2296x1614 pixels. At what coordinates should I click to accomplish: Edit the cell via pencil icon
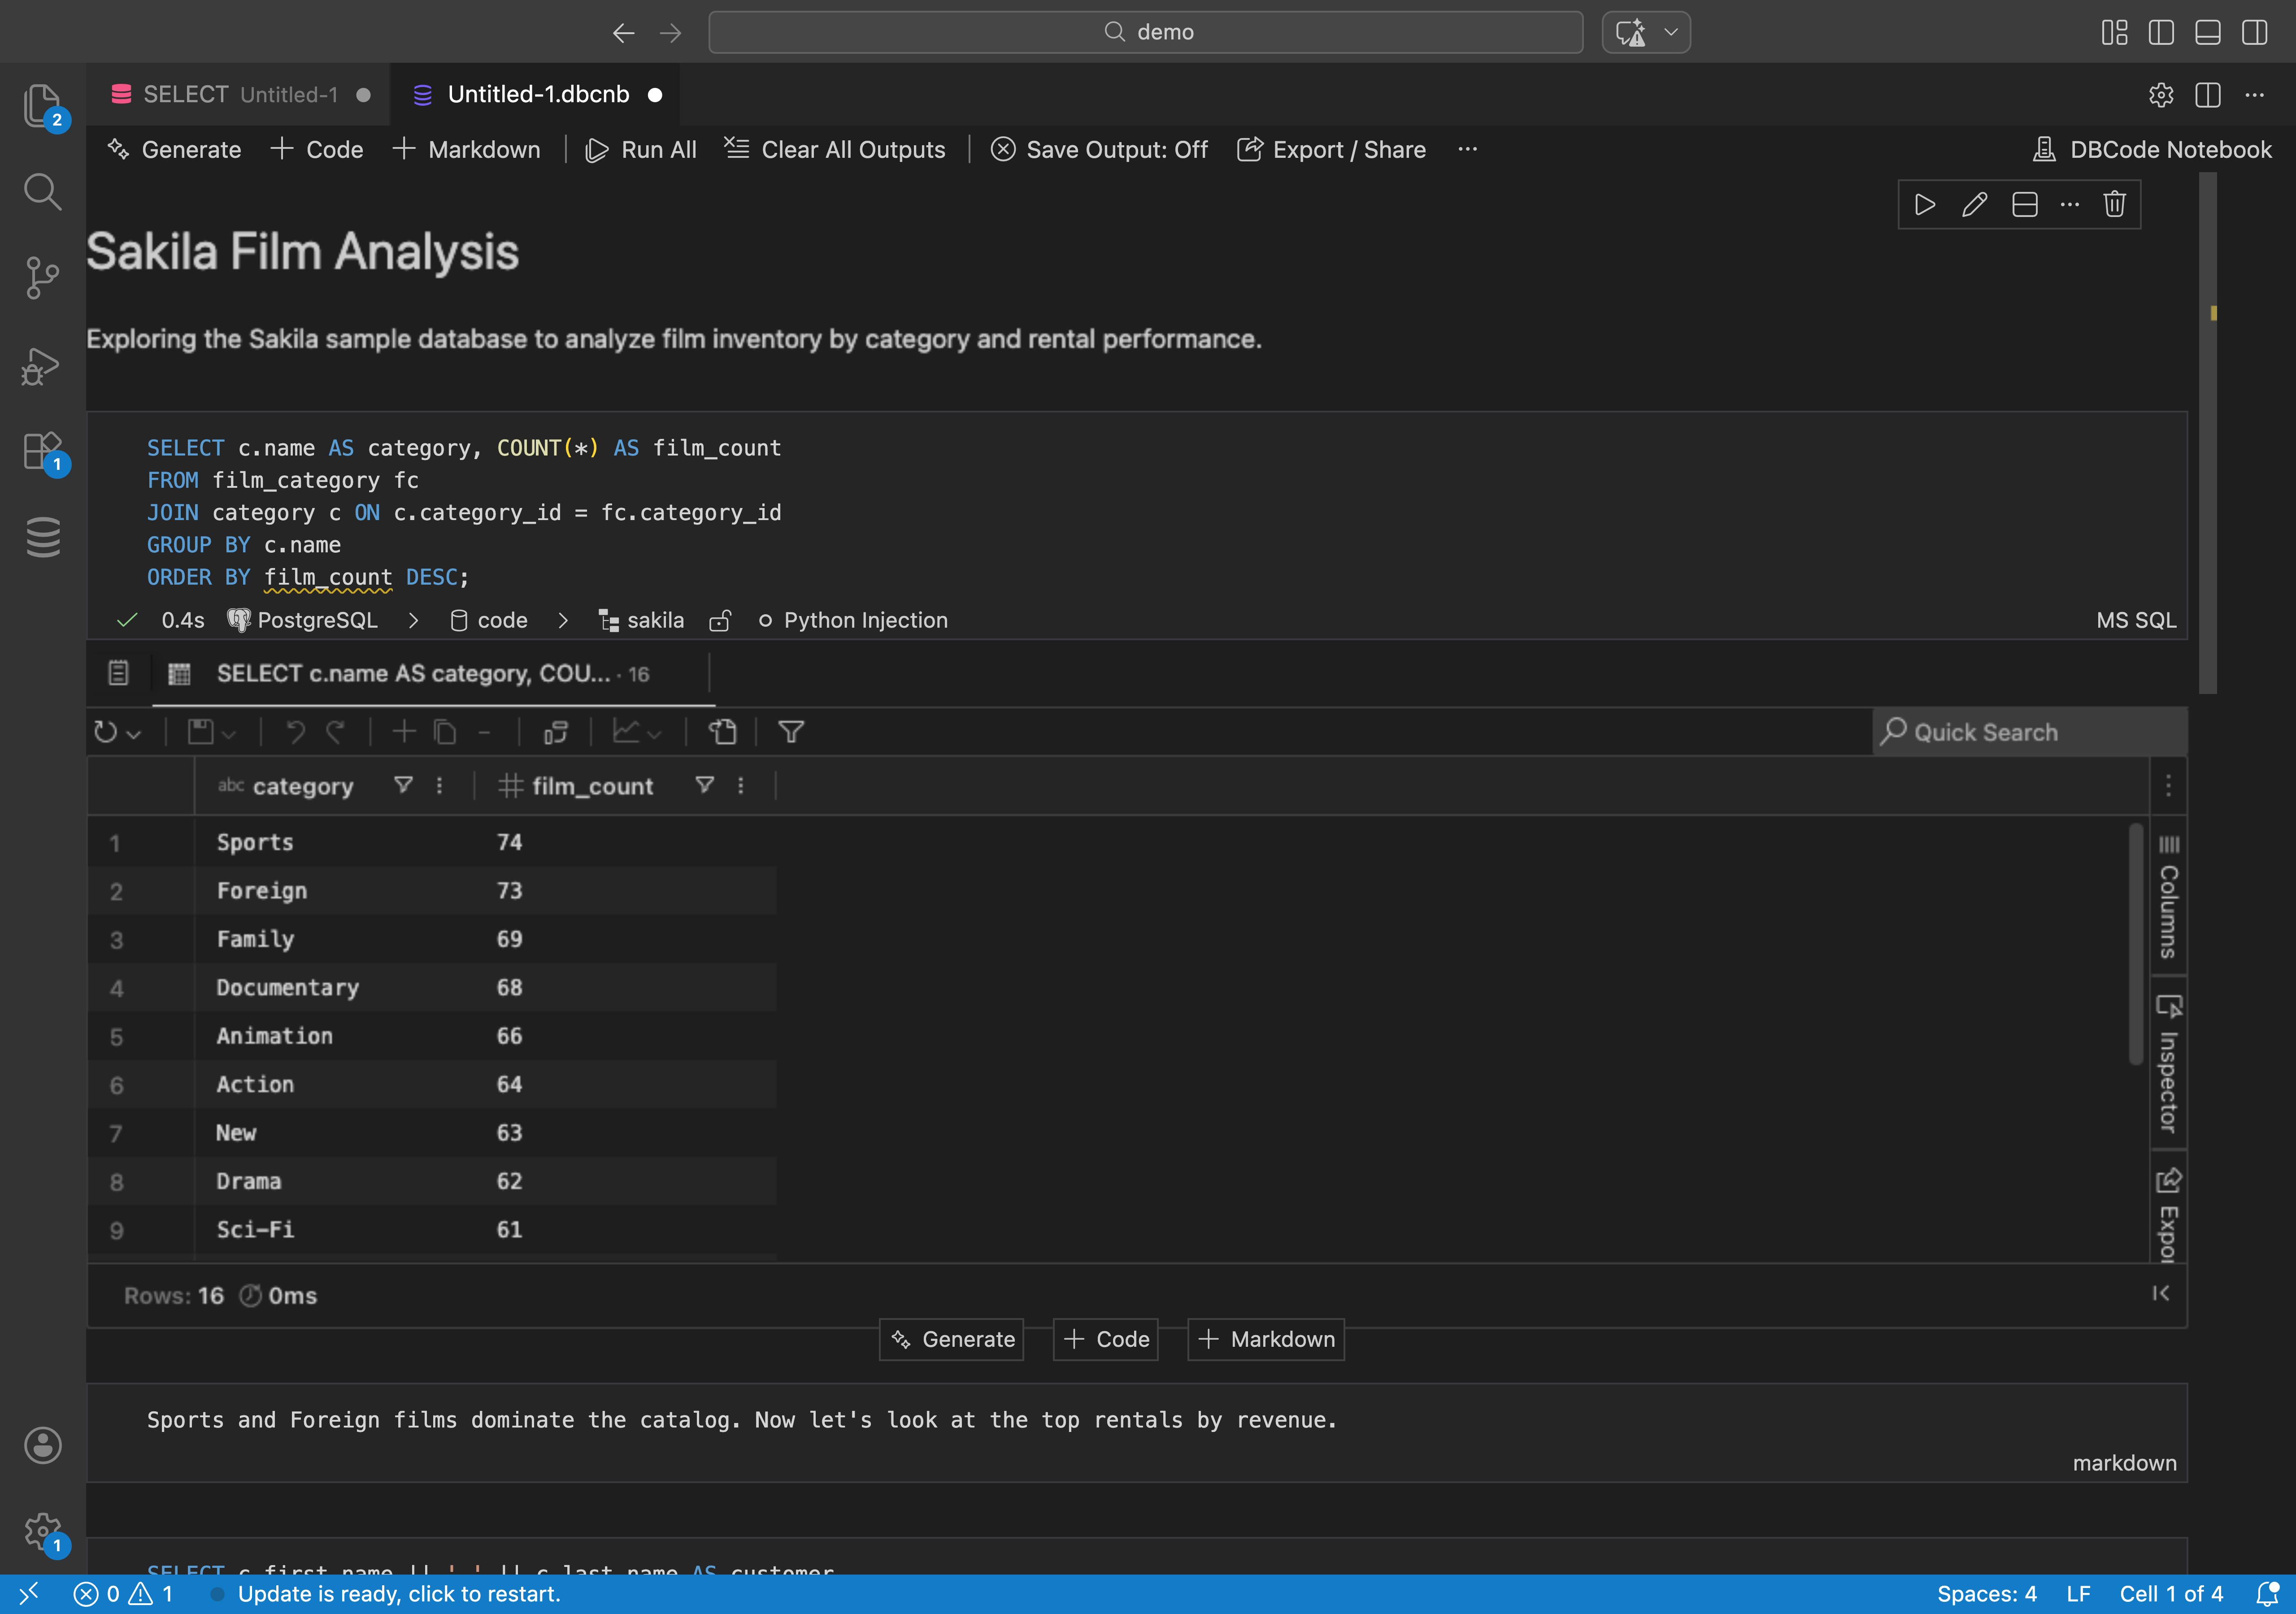[x=1975, y=204]
